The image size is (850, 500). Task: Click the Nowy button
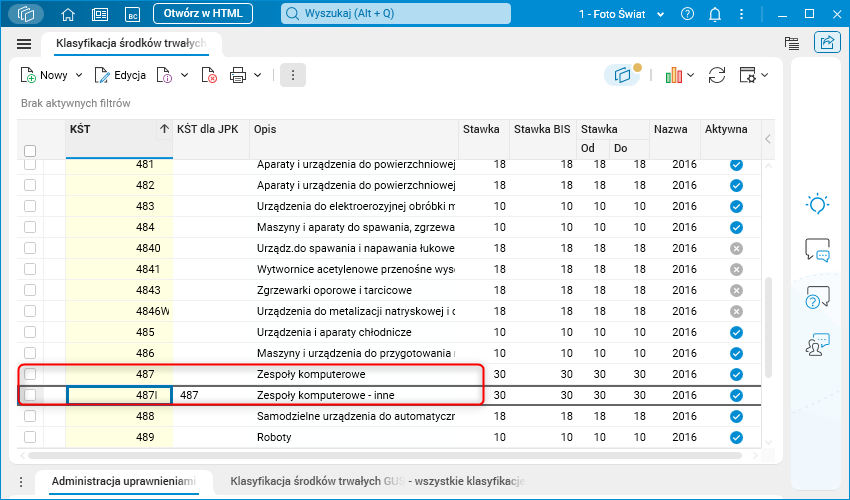44,75
